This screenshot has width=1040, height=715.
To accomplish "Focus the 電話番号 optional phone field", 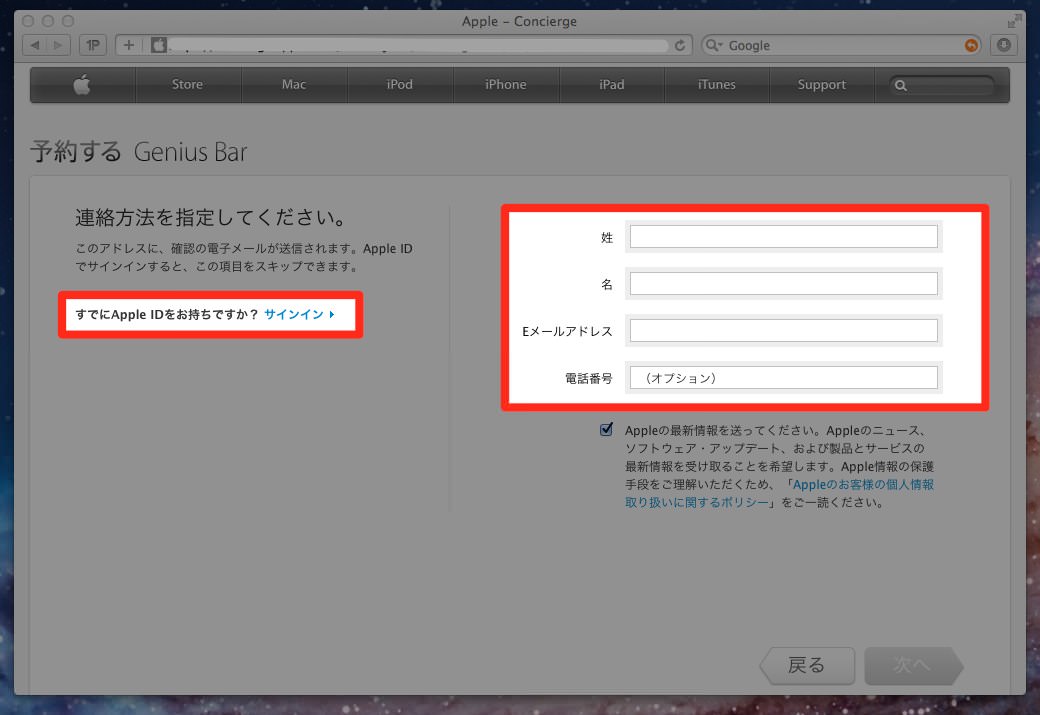I will [x=783, y=378].
